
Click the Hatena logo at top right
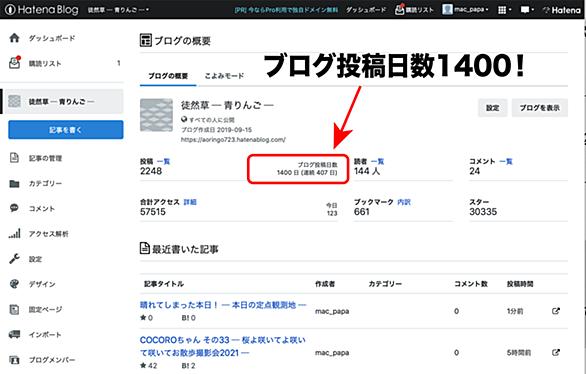[562, 10]
